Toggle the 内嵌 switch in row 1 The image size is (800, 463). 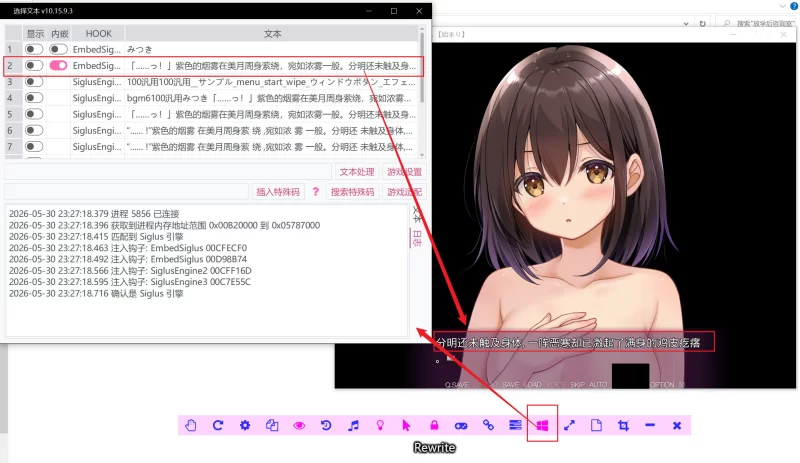[58, 49]
